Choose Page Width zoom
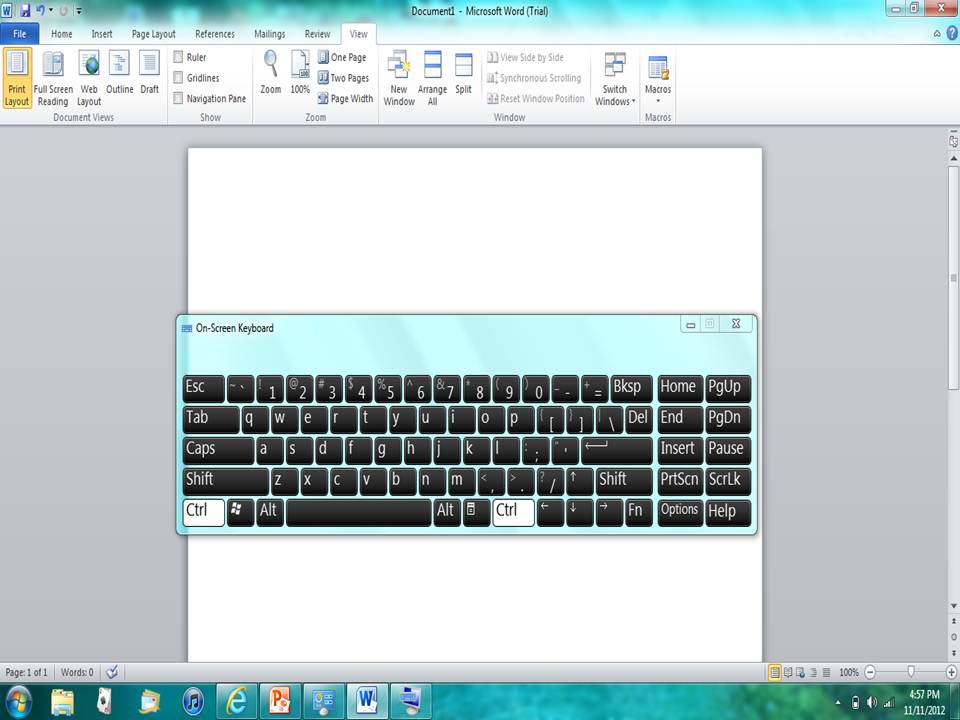The image size is (960, 720). tap(345, 99)
